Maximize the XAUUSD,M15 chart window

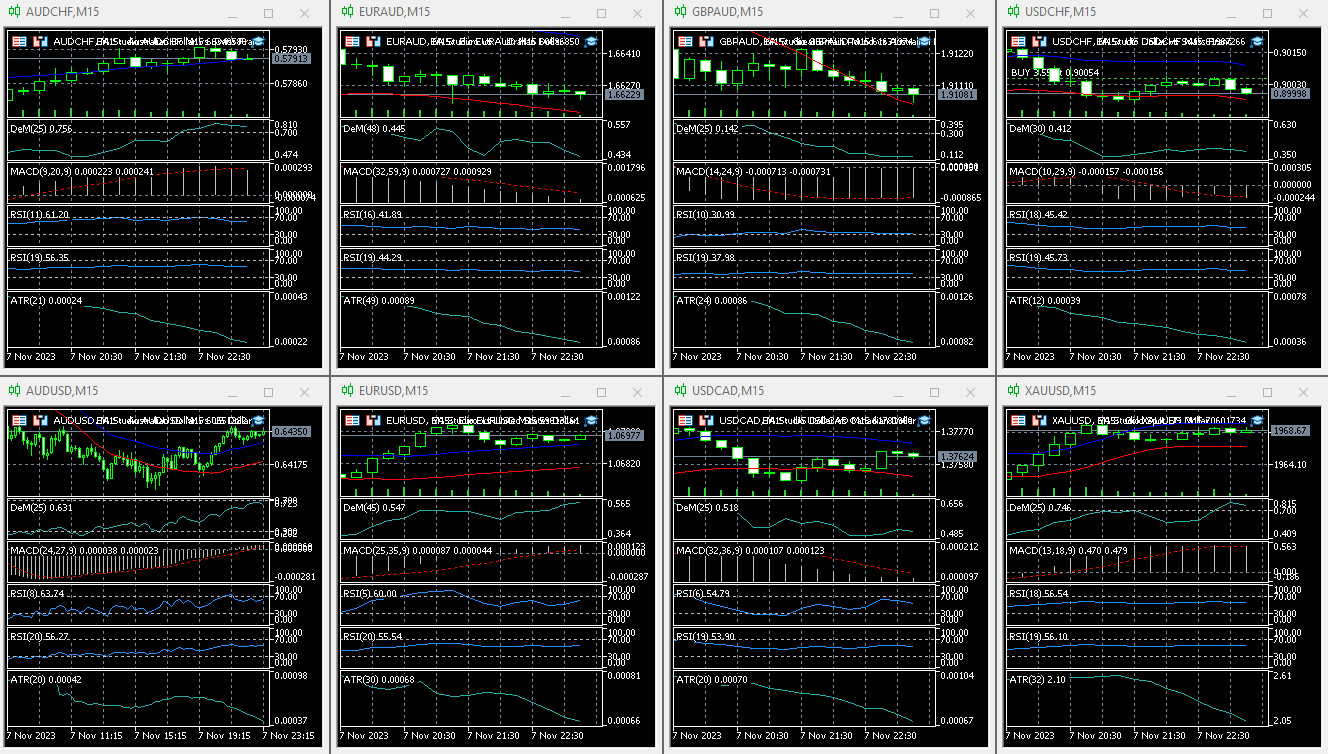tap(1266, 391)
